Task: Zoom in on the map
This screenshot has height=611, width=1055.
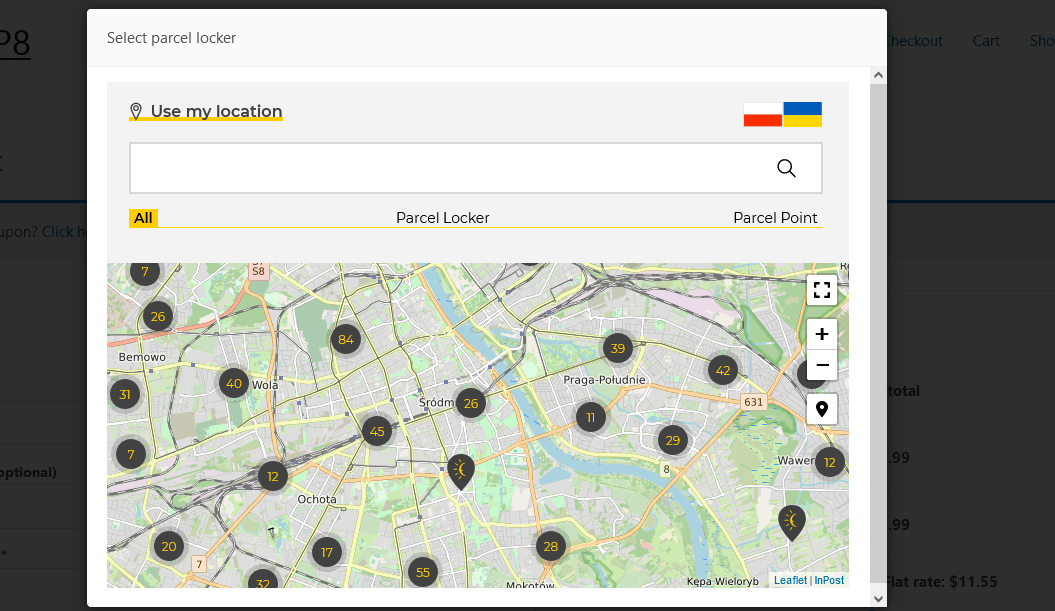Action: pyautogui.click(x=822, y=334)
